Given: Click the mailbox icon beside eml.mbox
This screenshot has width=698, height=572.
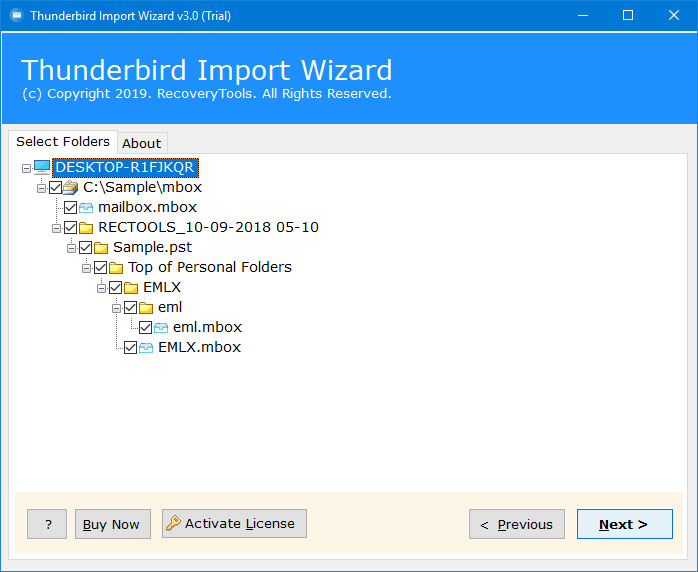Looking at the screenshot, I should point(161,328).
